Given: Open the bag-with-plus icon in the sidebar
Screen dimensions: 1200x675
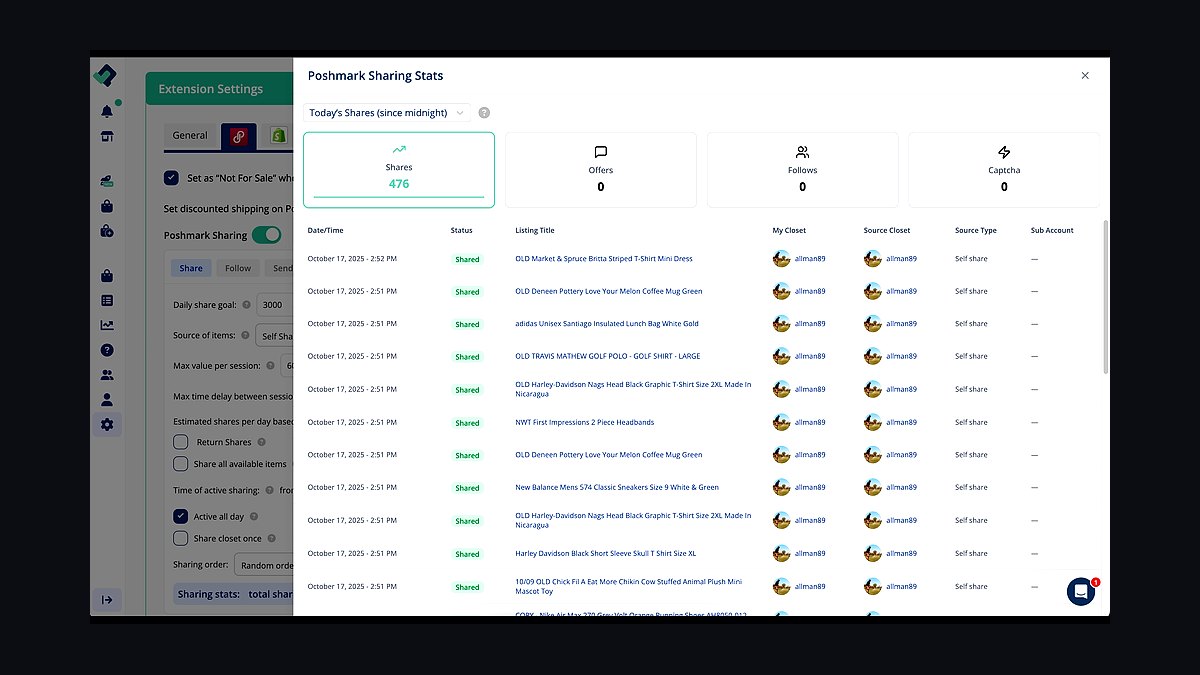Looking at the screenshot, I should point(107,231).
